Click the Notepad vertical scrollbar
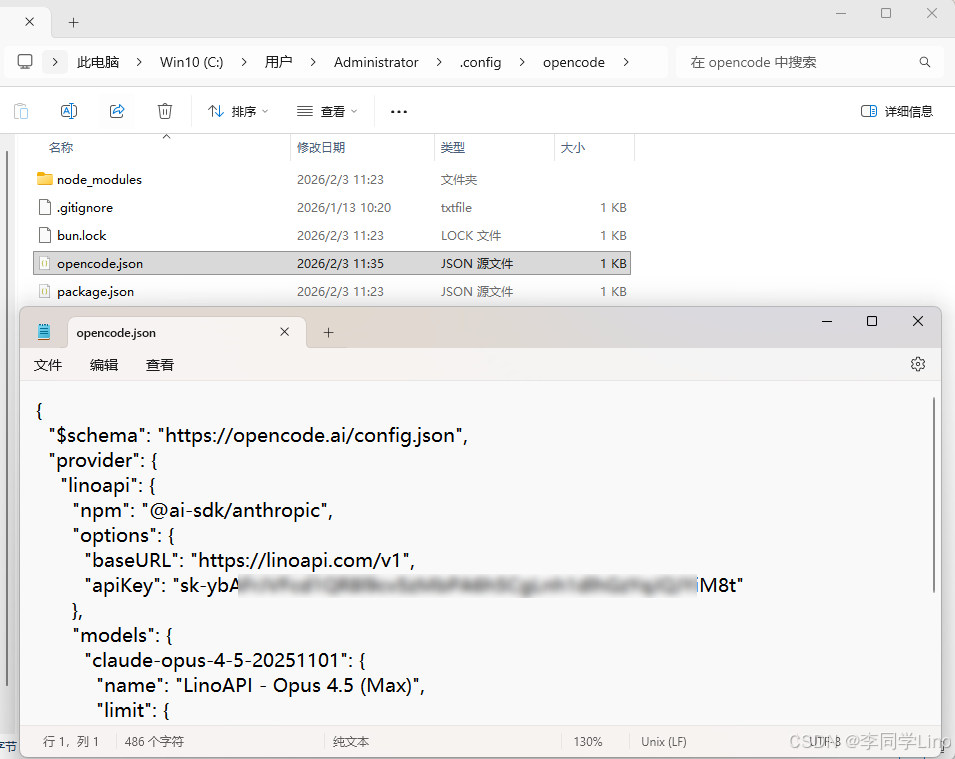 click(934, 495)
